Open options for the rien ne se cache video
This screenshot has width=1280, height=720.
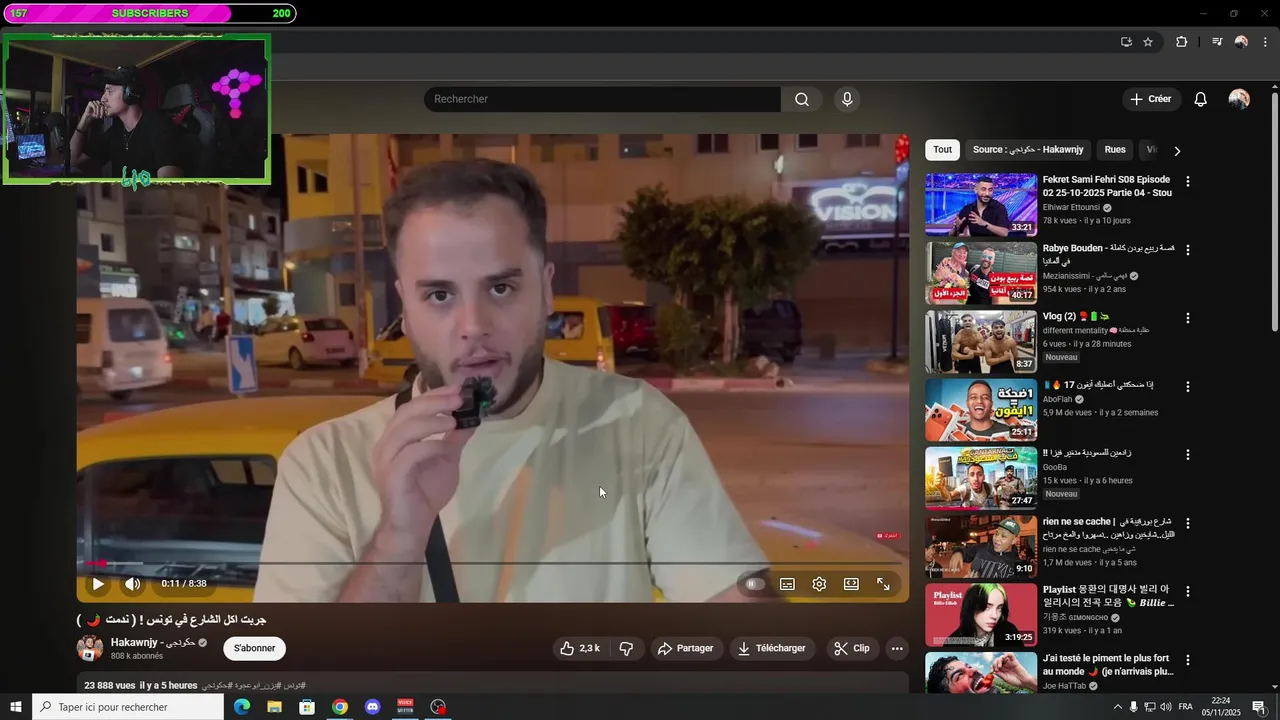(1188, 522)
